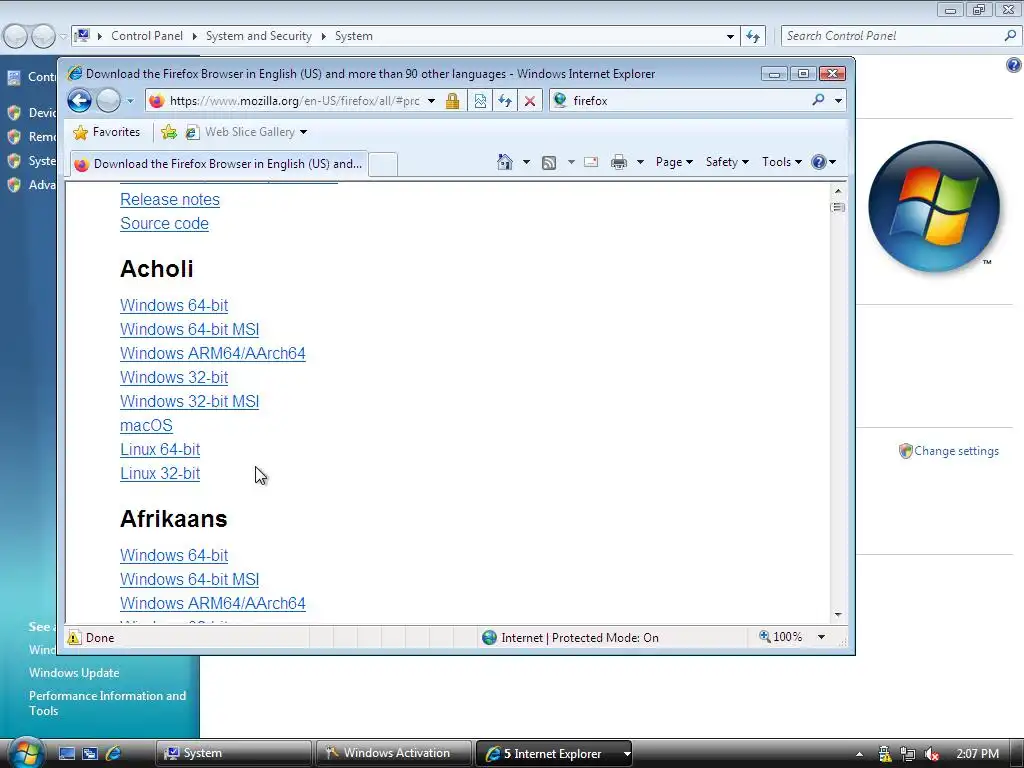Click the mozilla.org URL address field
1024x768 pixels.
(x=294, y=101)
